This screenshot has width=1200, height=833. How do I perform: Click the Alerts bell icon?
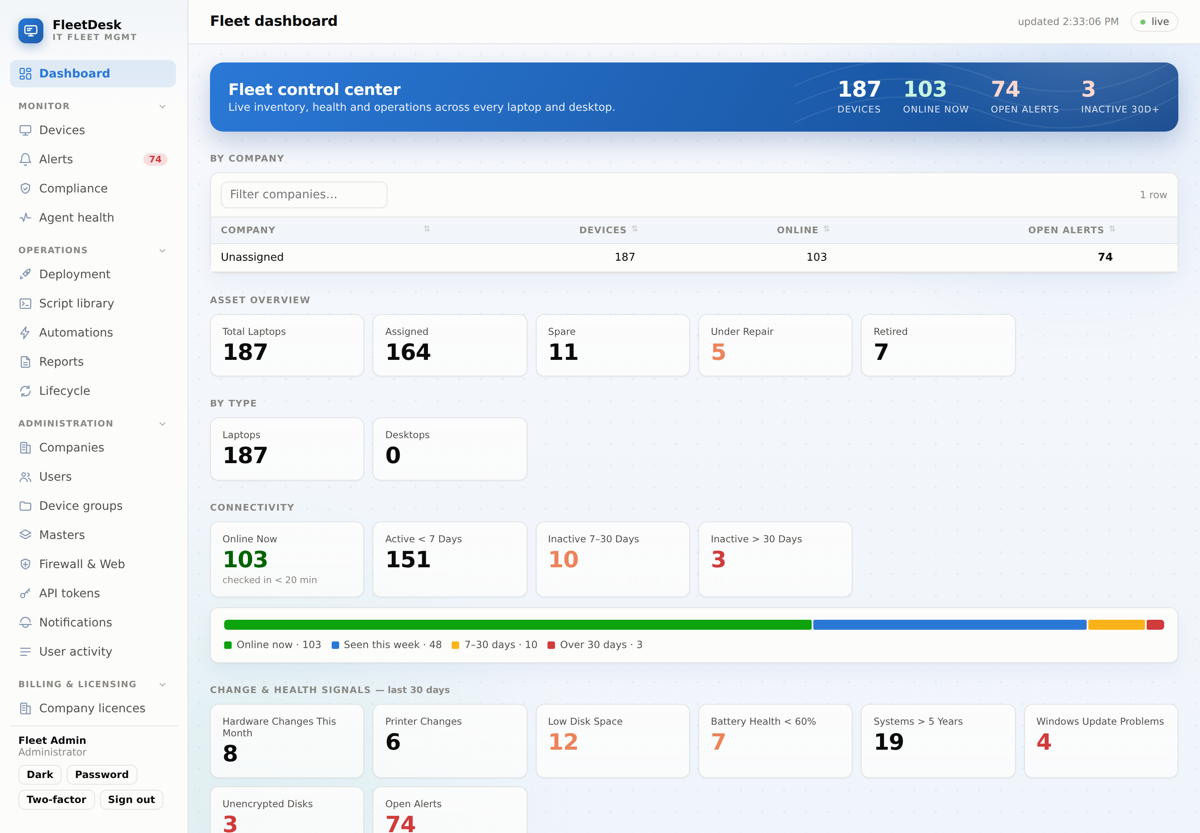(26, 159)
